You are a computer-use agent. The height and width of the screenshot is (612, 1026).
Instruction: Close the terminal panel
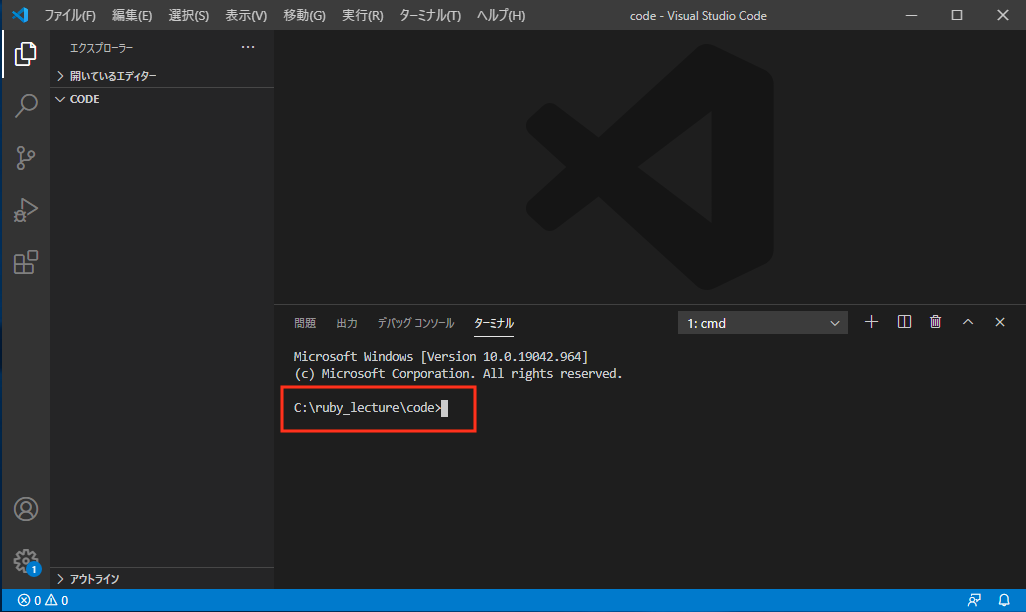tap(1000, 322)
